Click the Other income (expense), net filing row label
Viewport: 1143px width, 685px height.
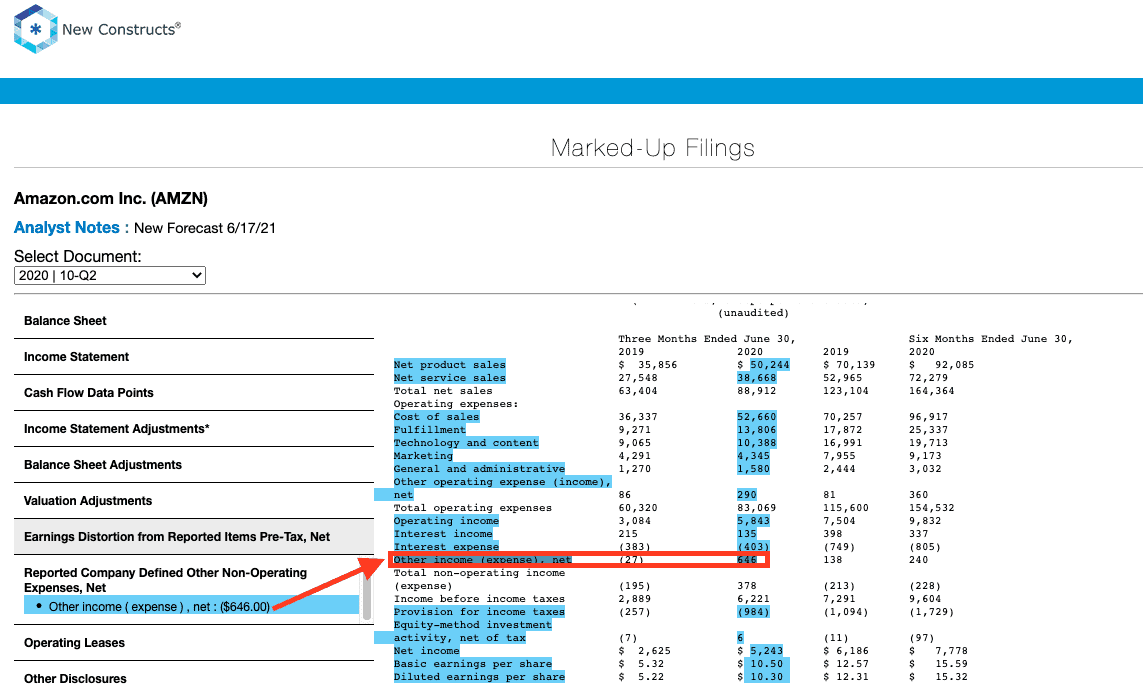tap(483, 560)
